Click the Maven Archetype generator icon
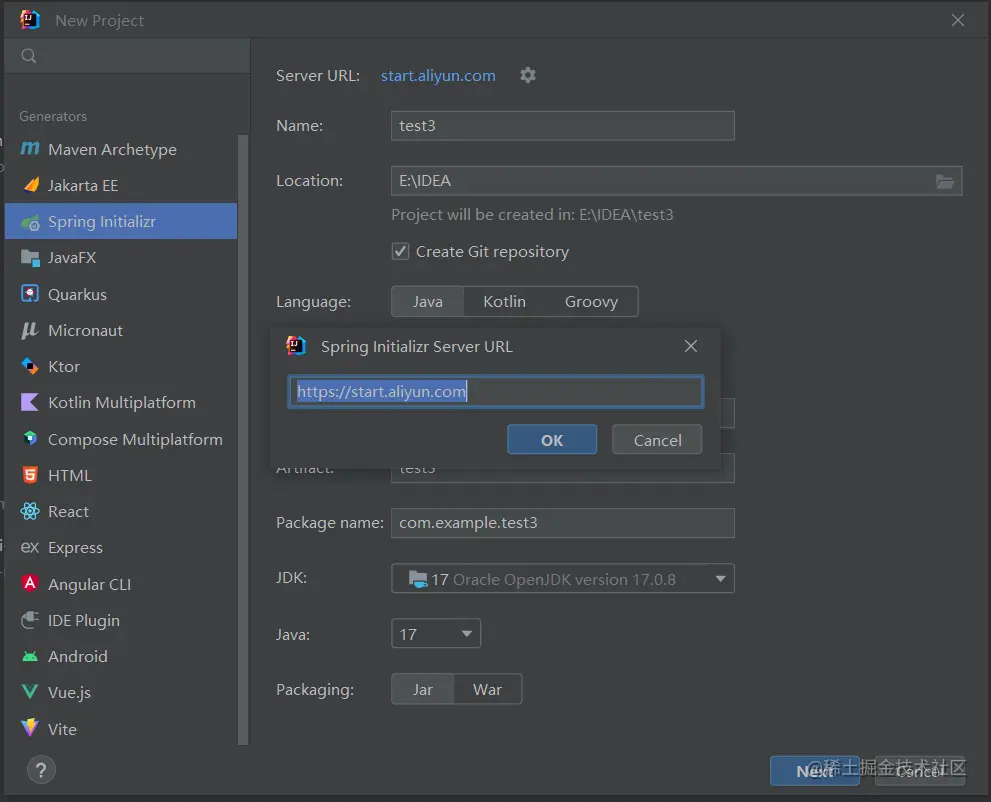Image resolution: width=991 pixels, height=802 pixels. coord(30,149)
